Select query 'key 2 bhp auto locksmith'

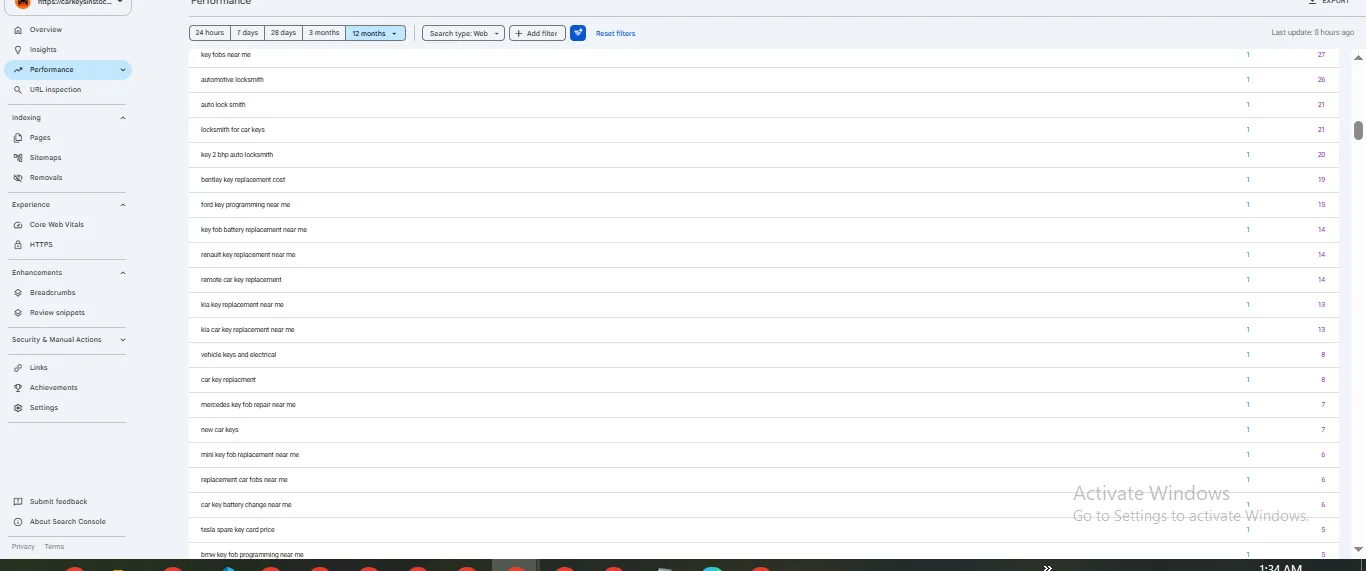(237, 155)
